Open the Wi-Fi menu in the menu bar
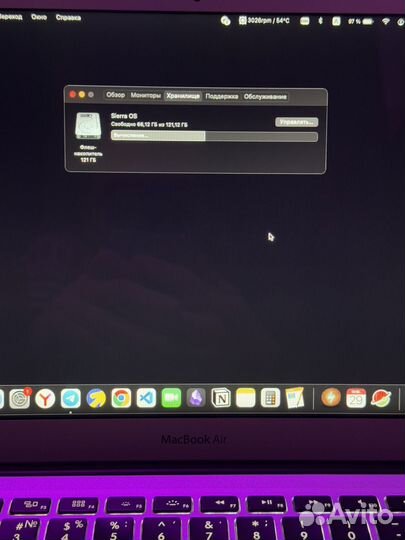405x540 pixels. [386, 21]
